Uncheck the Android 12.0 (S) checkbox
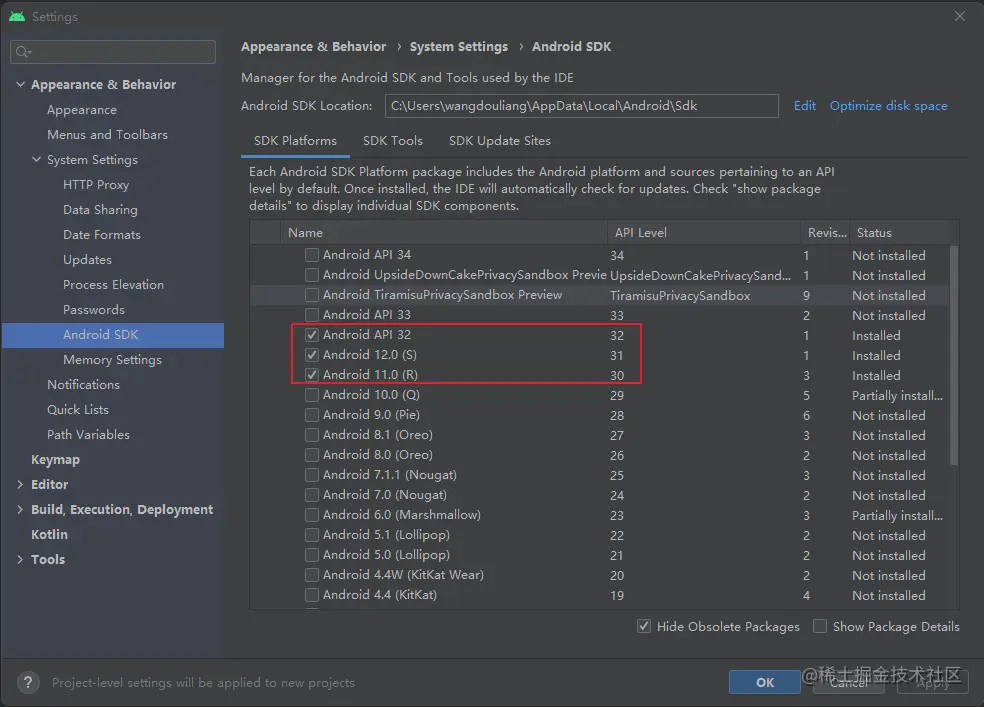 (311, 355)
